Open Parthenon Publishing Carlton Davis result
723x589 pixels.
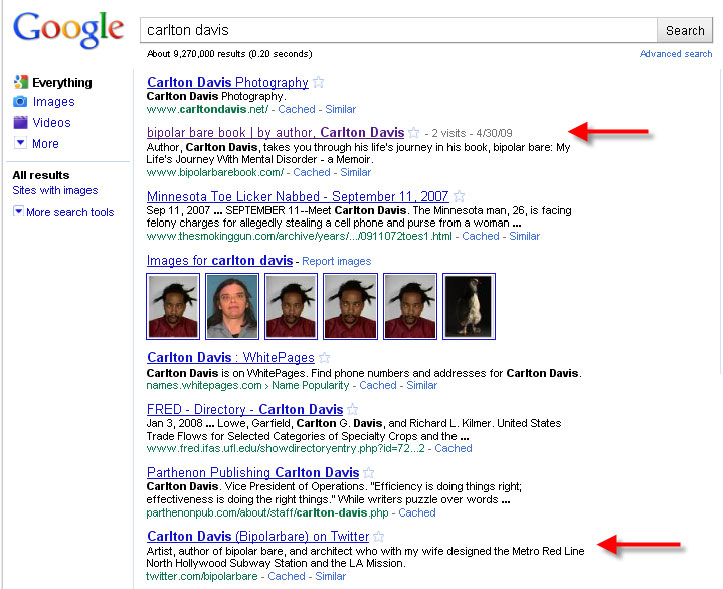(x=253, y=472)
